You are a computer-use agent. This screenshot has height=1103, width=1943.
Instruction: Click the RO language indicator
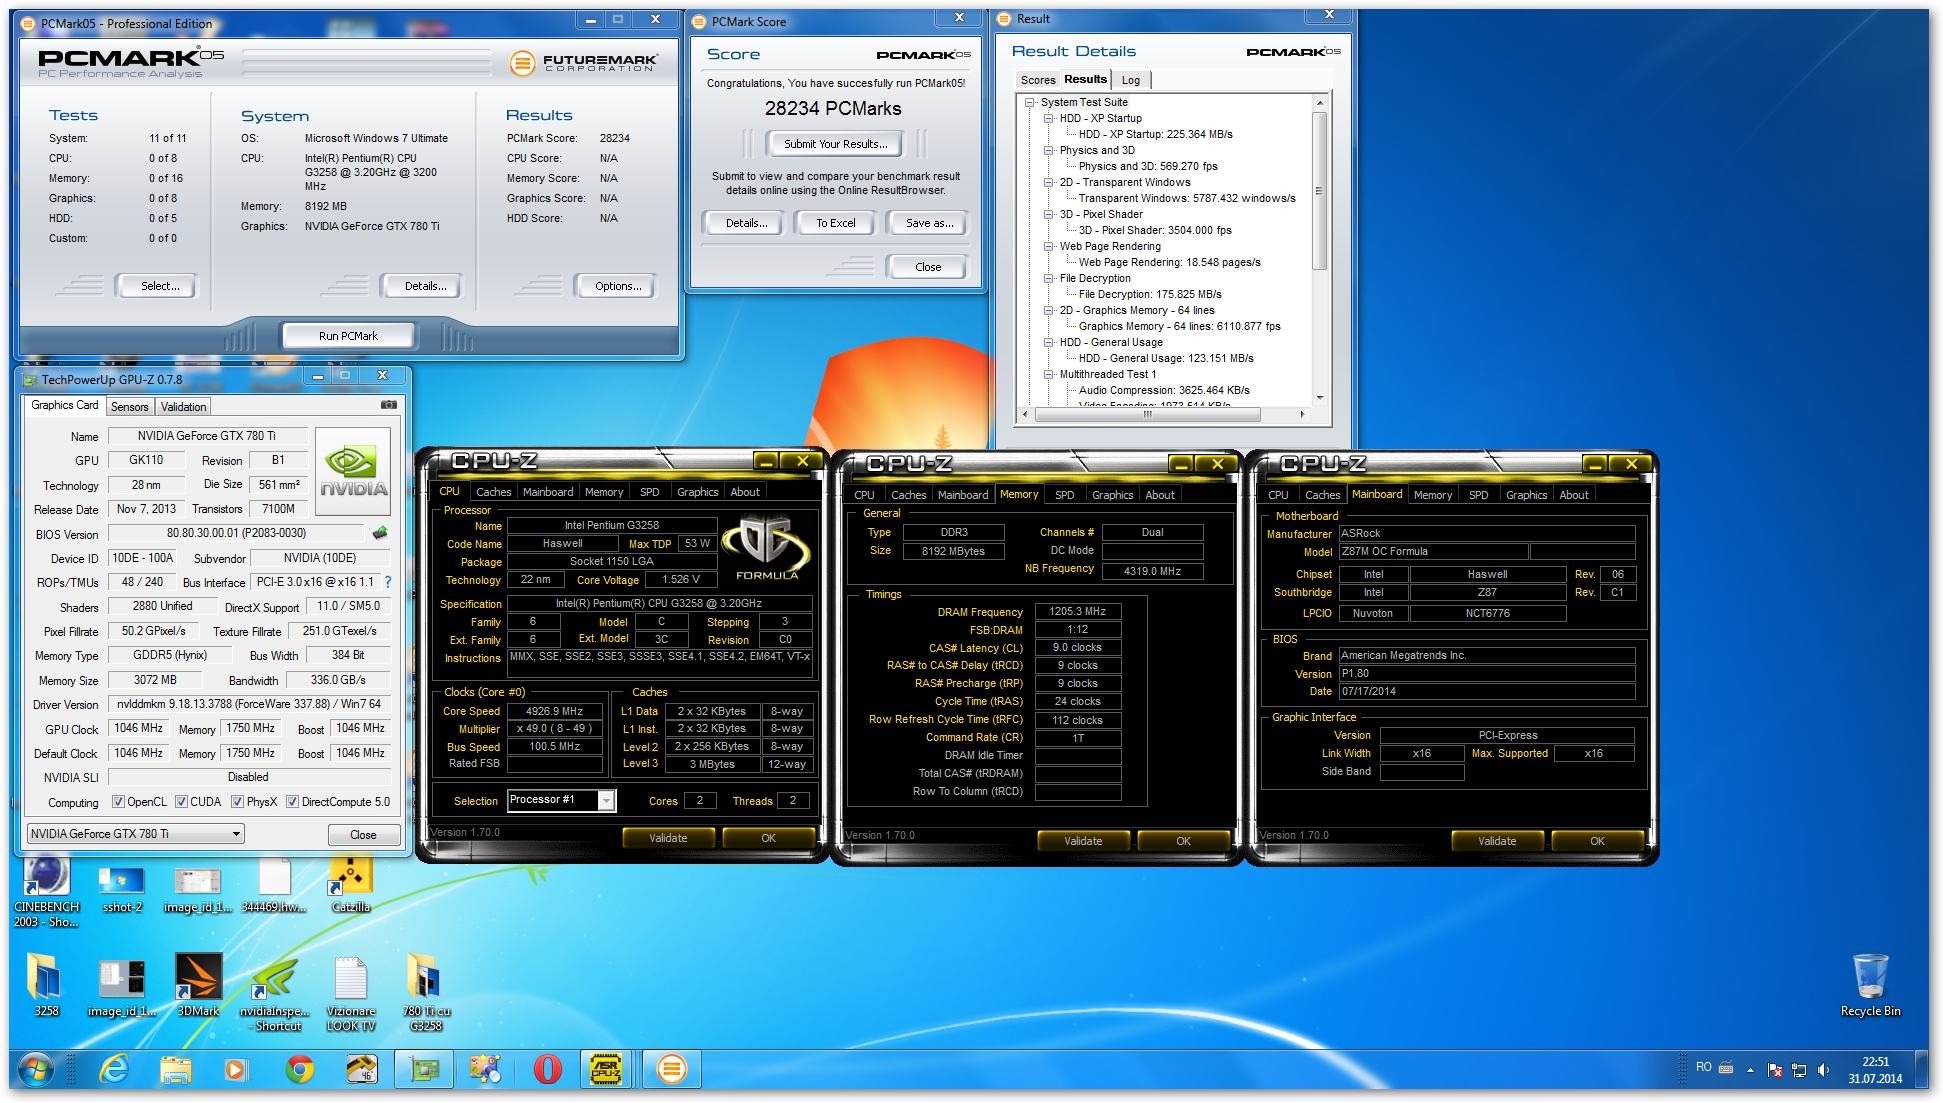click(x=1703, y=1068)
